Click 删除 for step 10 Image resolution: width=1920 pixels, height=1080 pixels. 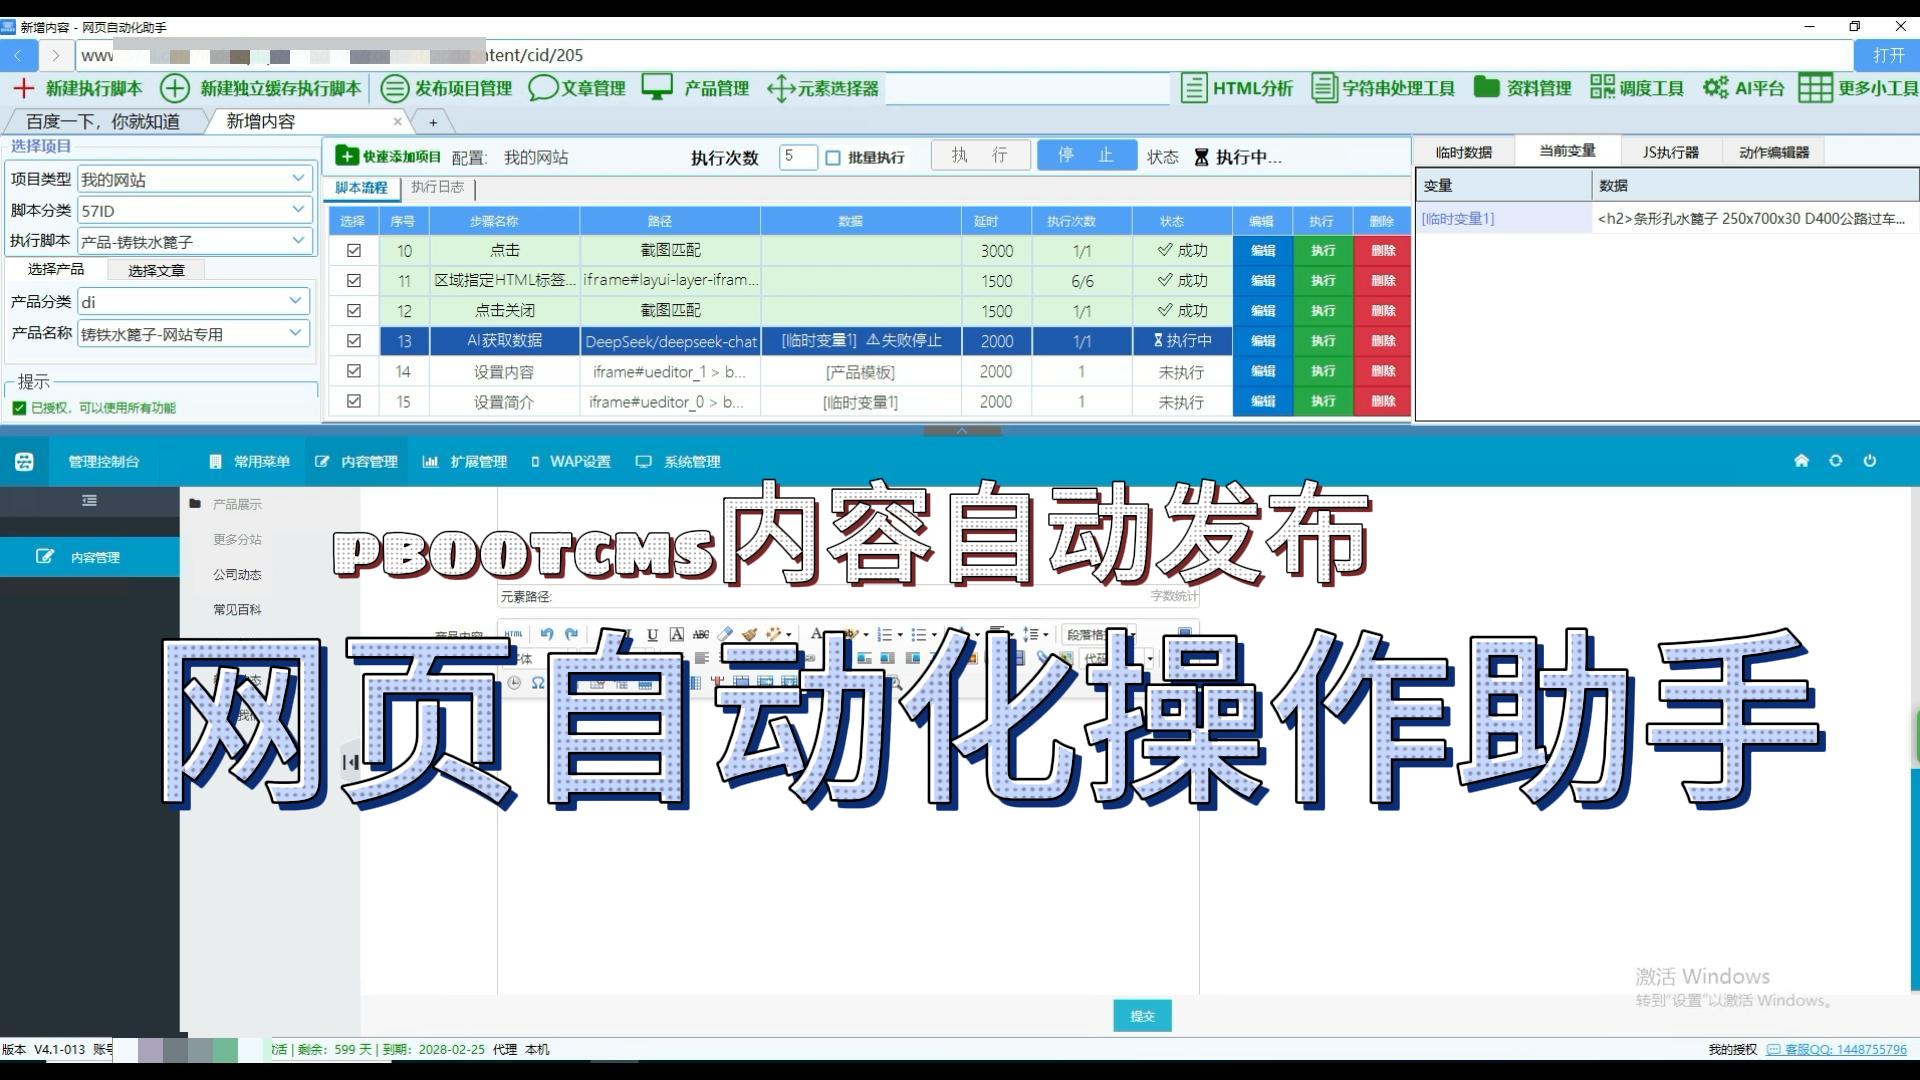coord(1382,250)
